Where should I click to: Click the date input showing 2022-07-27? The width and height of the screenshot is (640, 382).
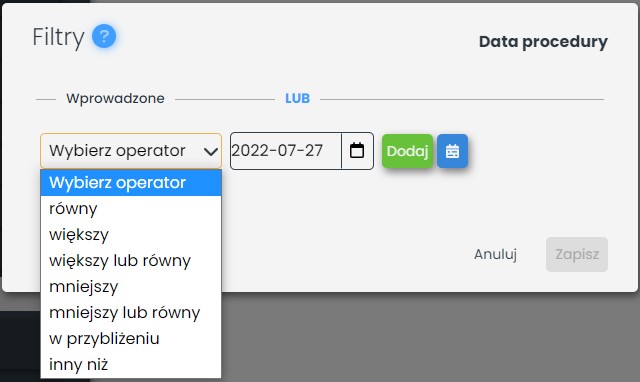coord(286,151)
